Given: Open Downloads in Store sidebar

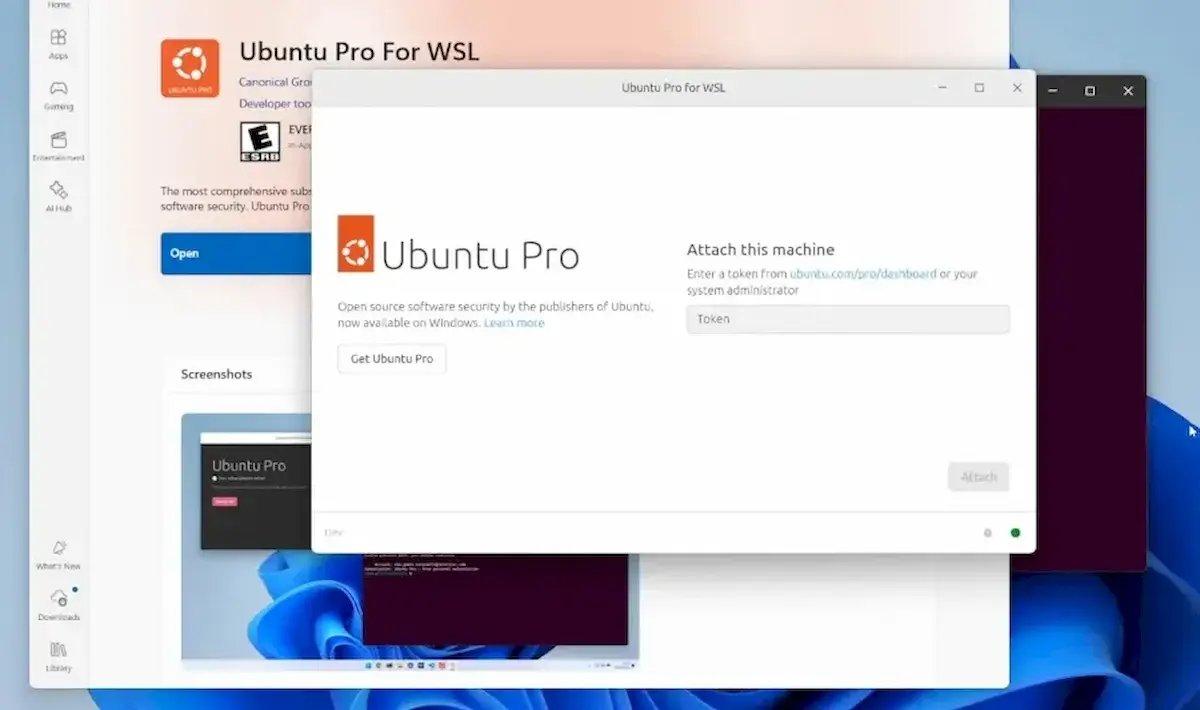Looking at the screenshot, I should pos(58,604).
